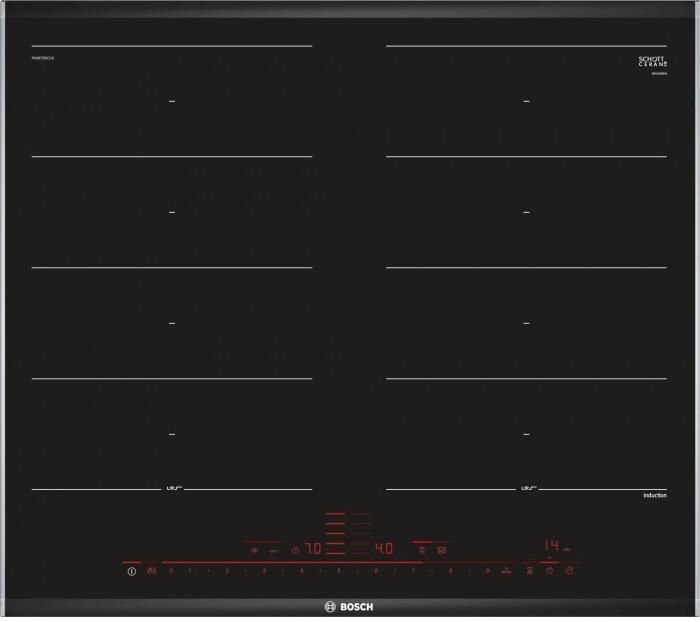This screenshot has height=622, width=700.
Task: Click the Induction label
Action: tap(655, 495)
